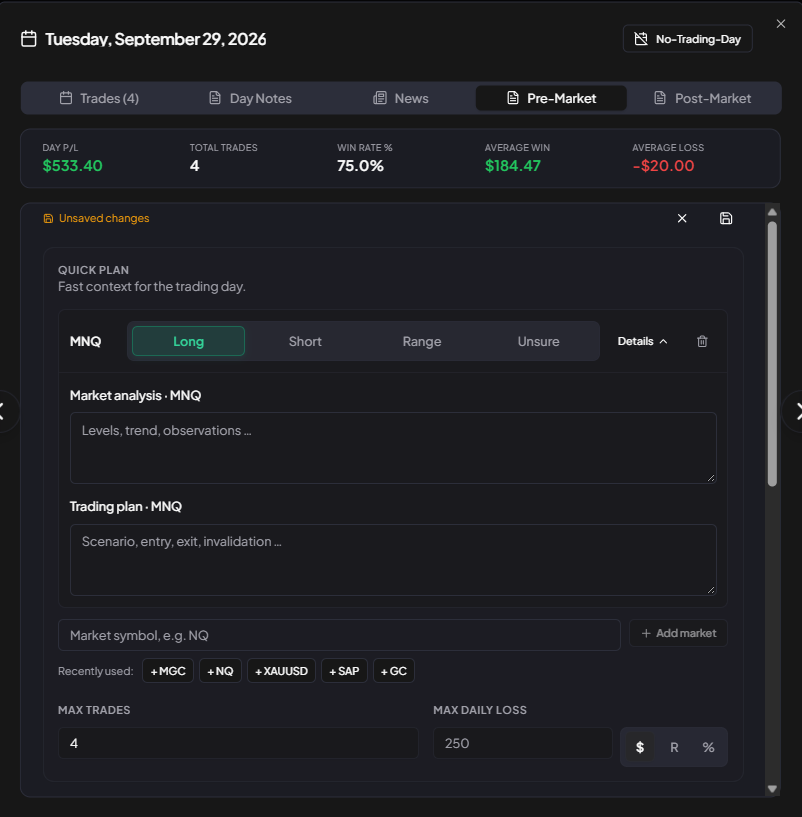Screen dimensions: 802x817
Task: Select the R unit for max loss
Action: point(674,747)
